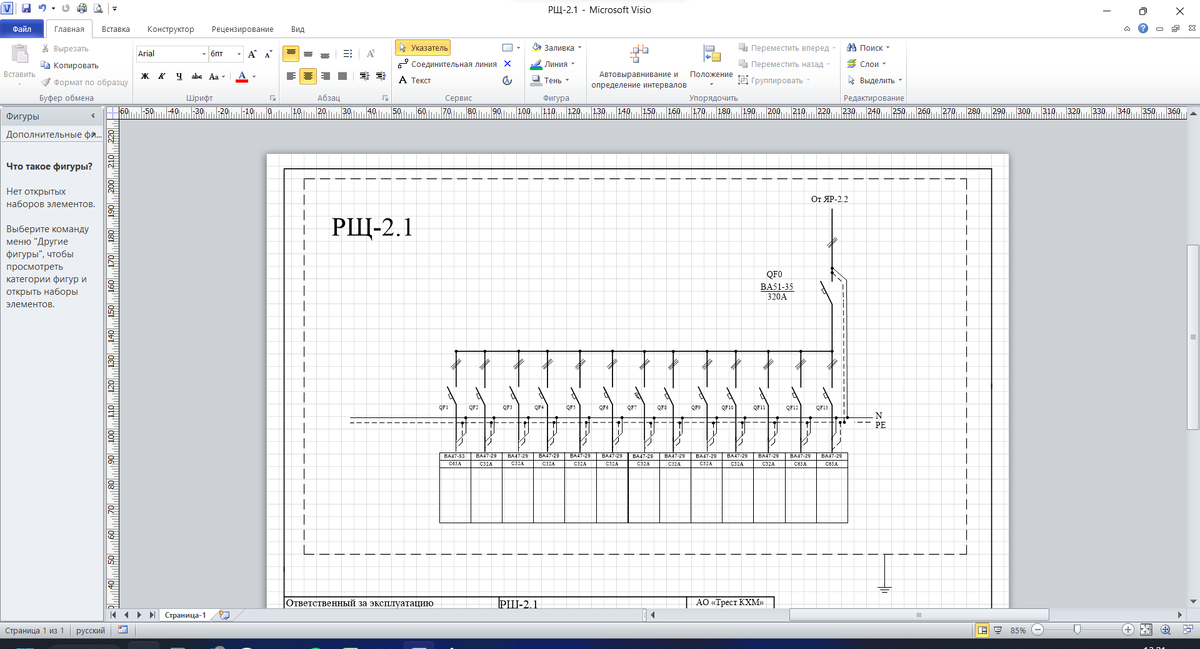Toggle underline text formatting
This screenshot has width=1200, height=649.
click(x=179, y=76)
